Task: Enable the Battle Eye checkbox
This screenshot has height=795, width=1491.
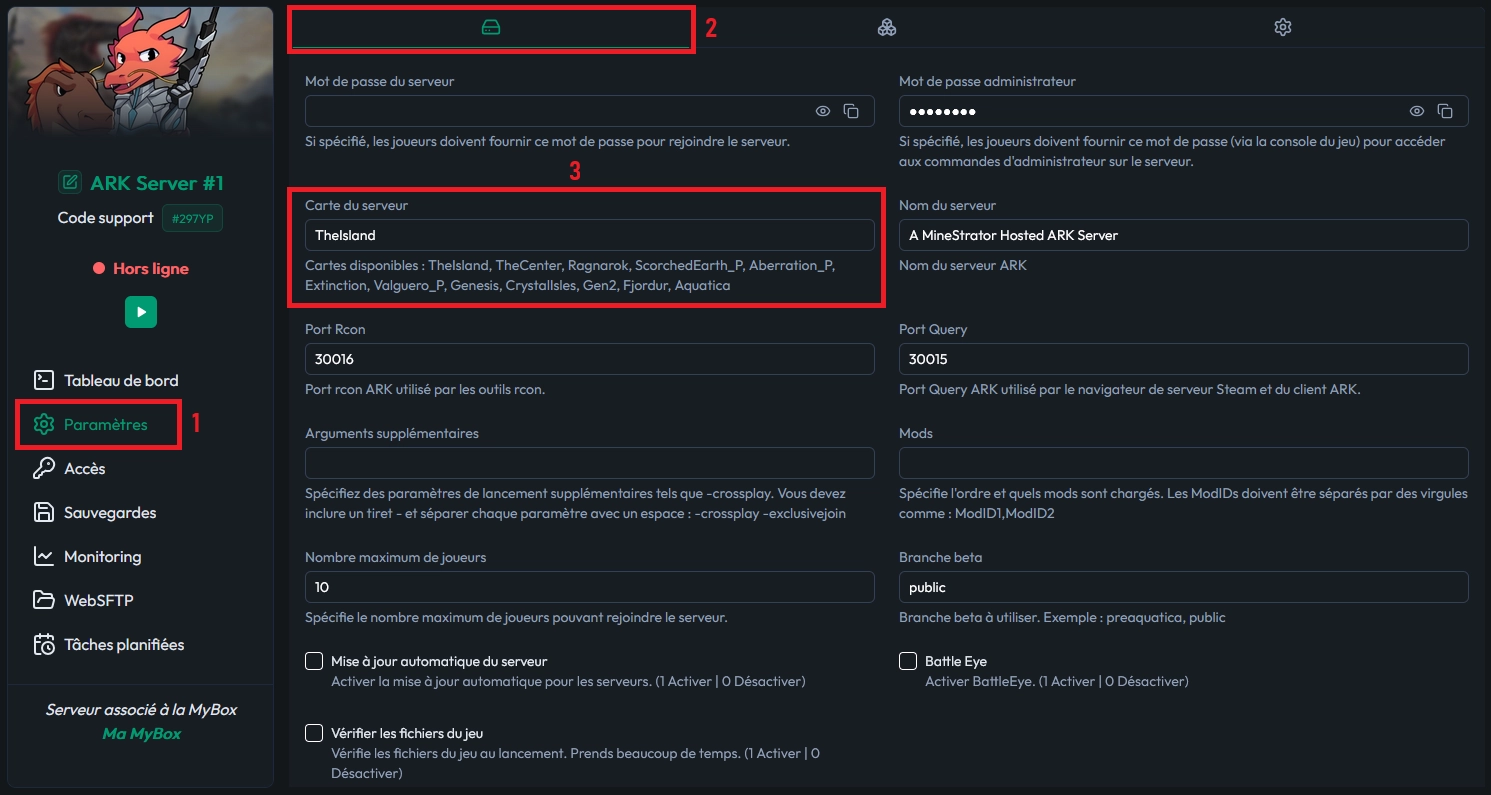Action: tap(908, 660)
